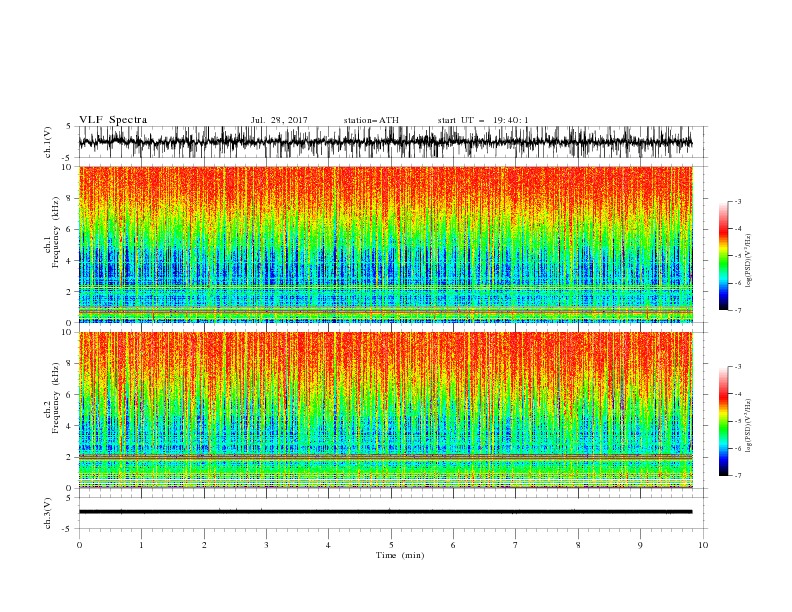This screenshot has width=792, height=612.
Task: Click the 'ch.1(V)' waveform axis label
Action: coord(48,142)
